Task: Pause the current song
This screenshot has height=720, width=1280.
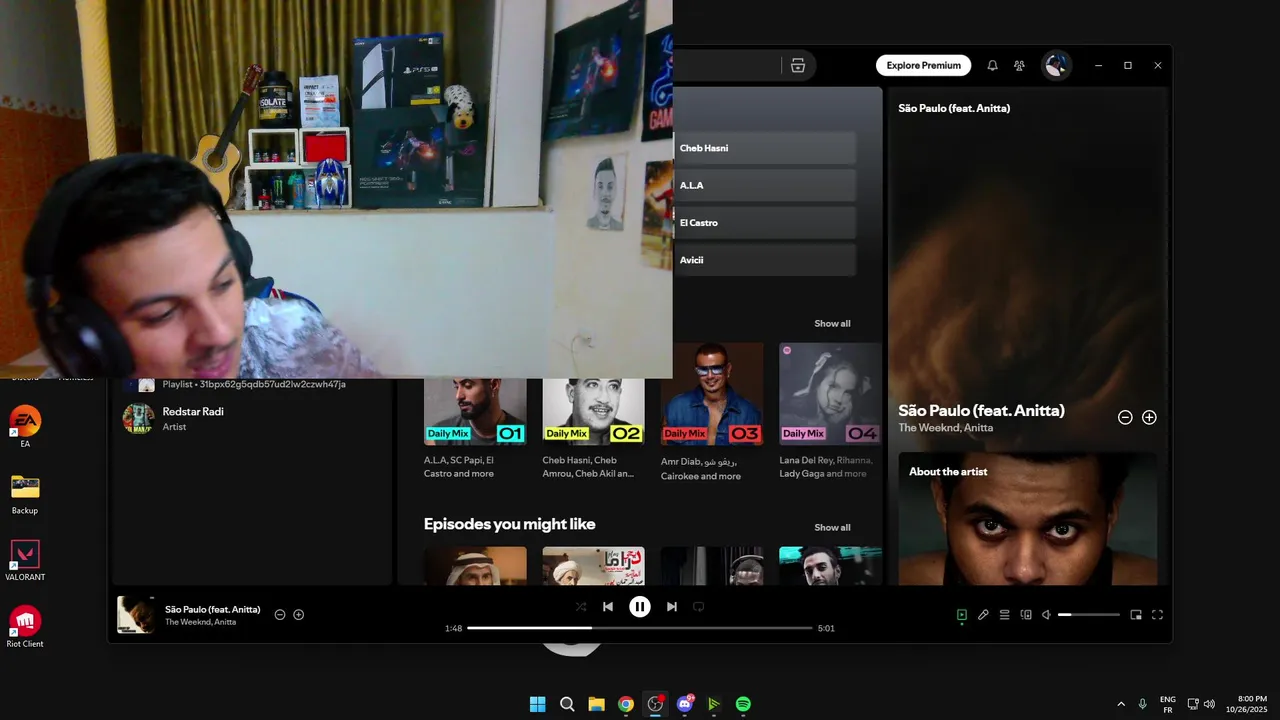Action: pos(640,606)
